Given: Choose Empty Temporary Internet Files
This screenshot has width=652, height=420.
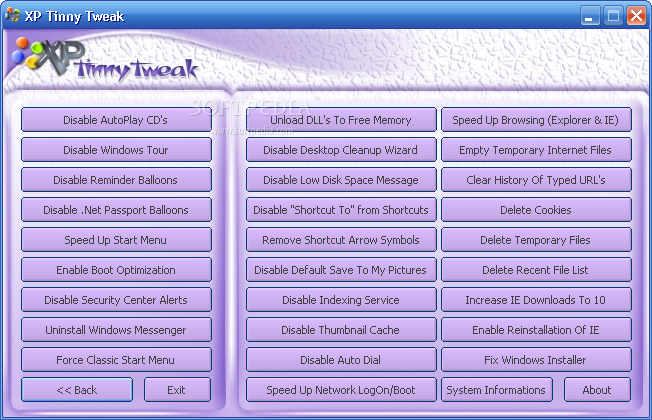Looking at the screenshot, I should 536,150.
